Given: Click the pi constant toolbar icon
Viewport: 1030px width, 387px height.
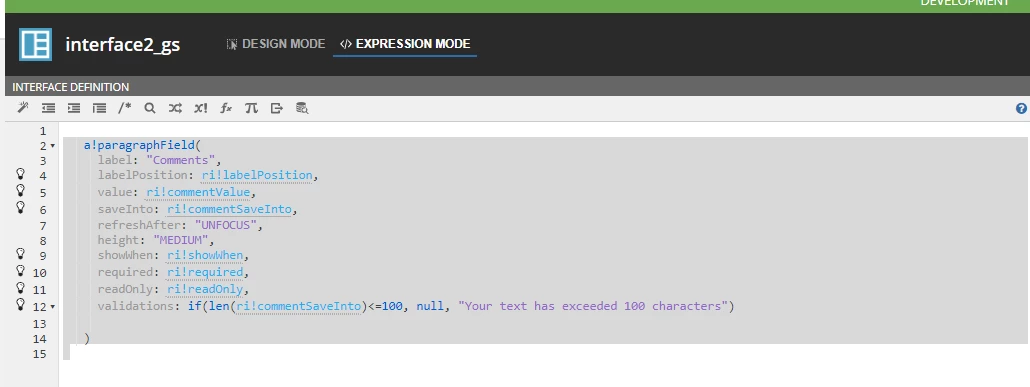Looking at the screenshot, I should coord(251,108).
